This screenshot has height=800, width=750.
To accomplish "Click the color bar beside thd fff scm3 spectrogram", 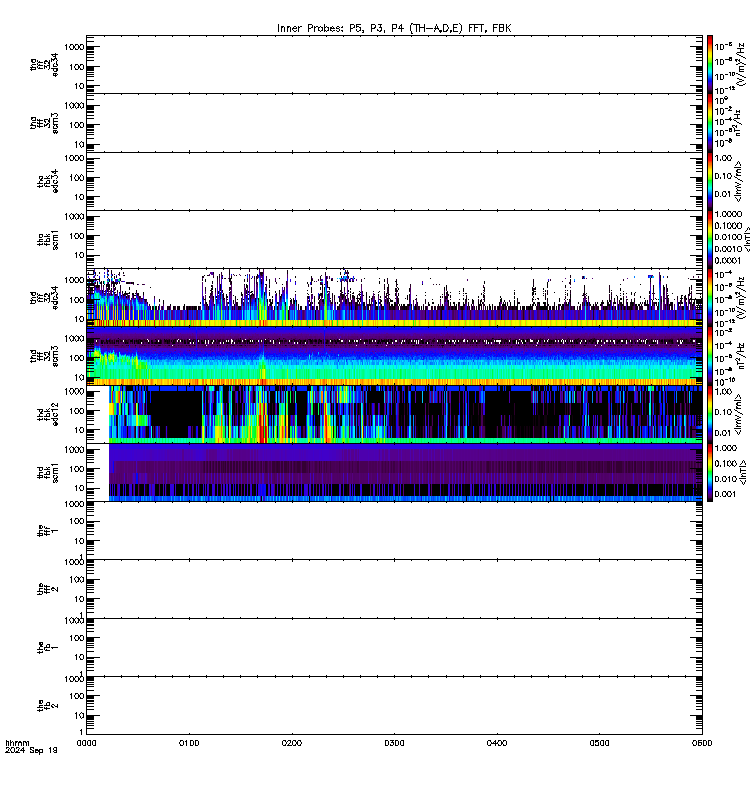I will 710,356.
